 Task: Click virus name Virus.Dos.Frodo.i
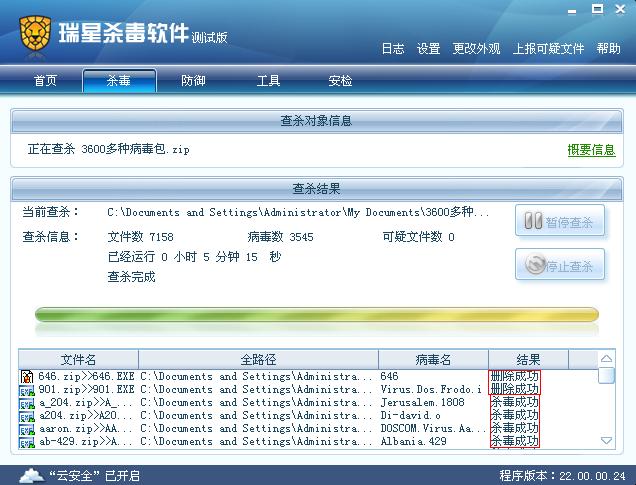(x=431, y=390)
